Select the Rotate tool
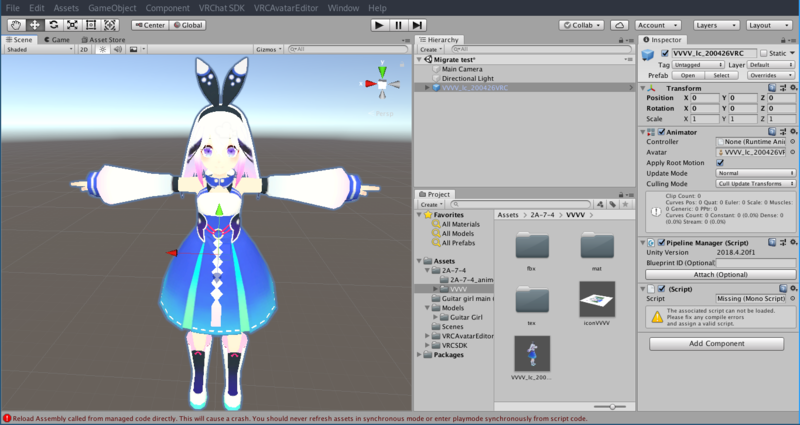Image resolution: width=800 pixels, height=425 pixels. point(53,25)
